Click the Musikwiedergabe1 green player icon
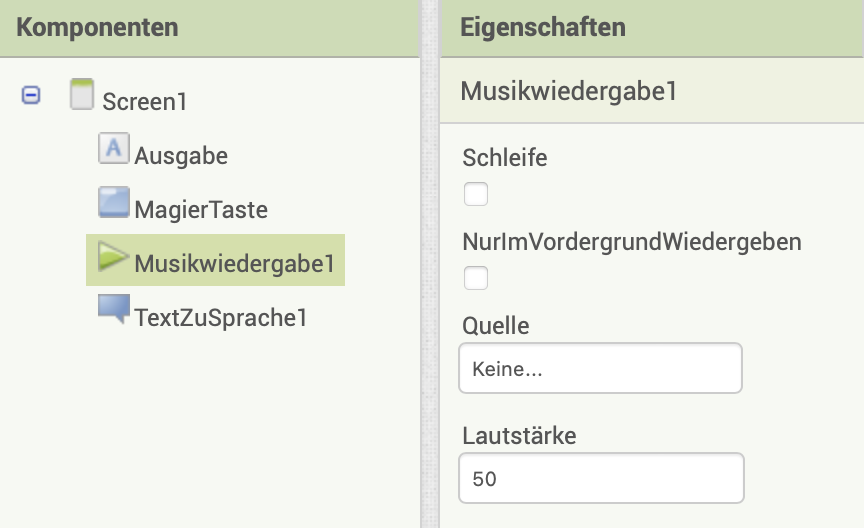This screenshot has height=528, width=864. 114,259
